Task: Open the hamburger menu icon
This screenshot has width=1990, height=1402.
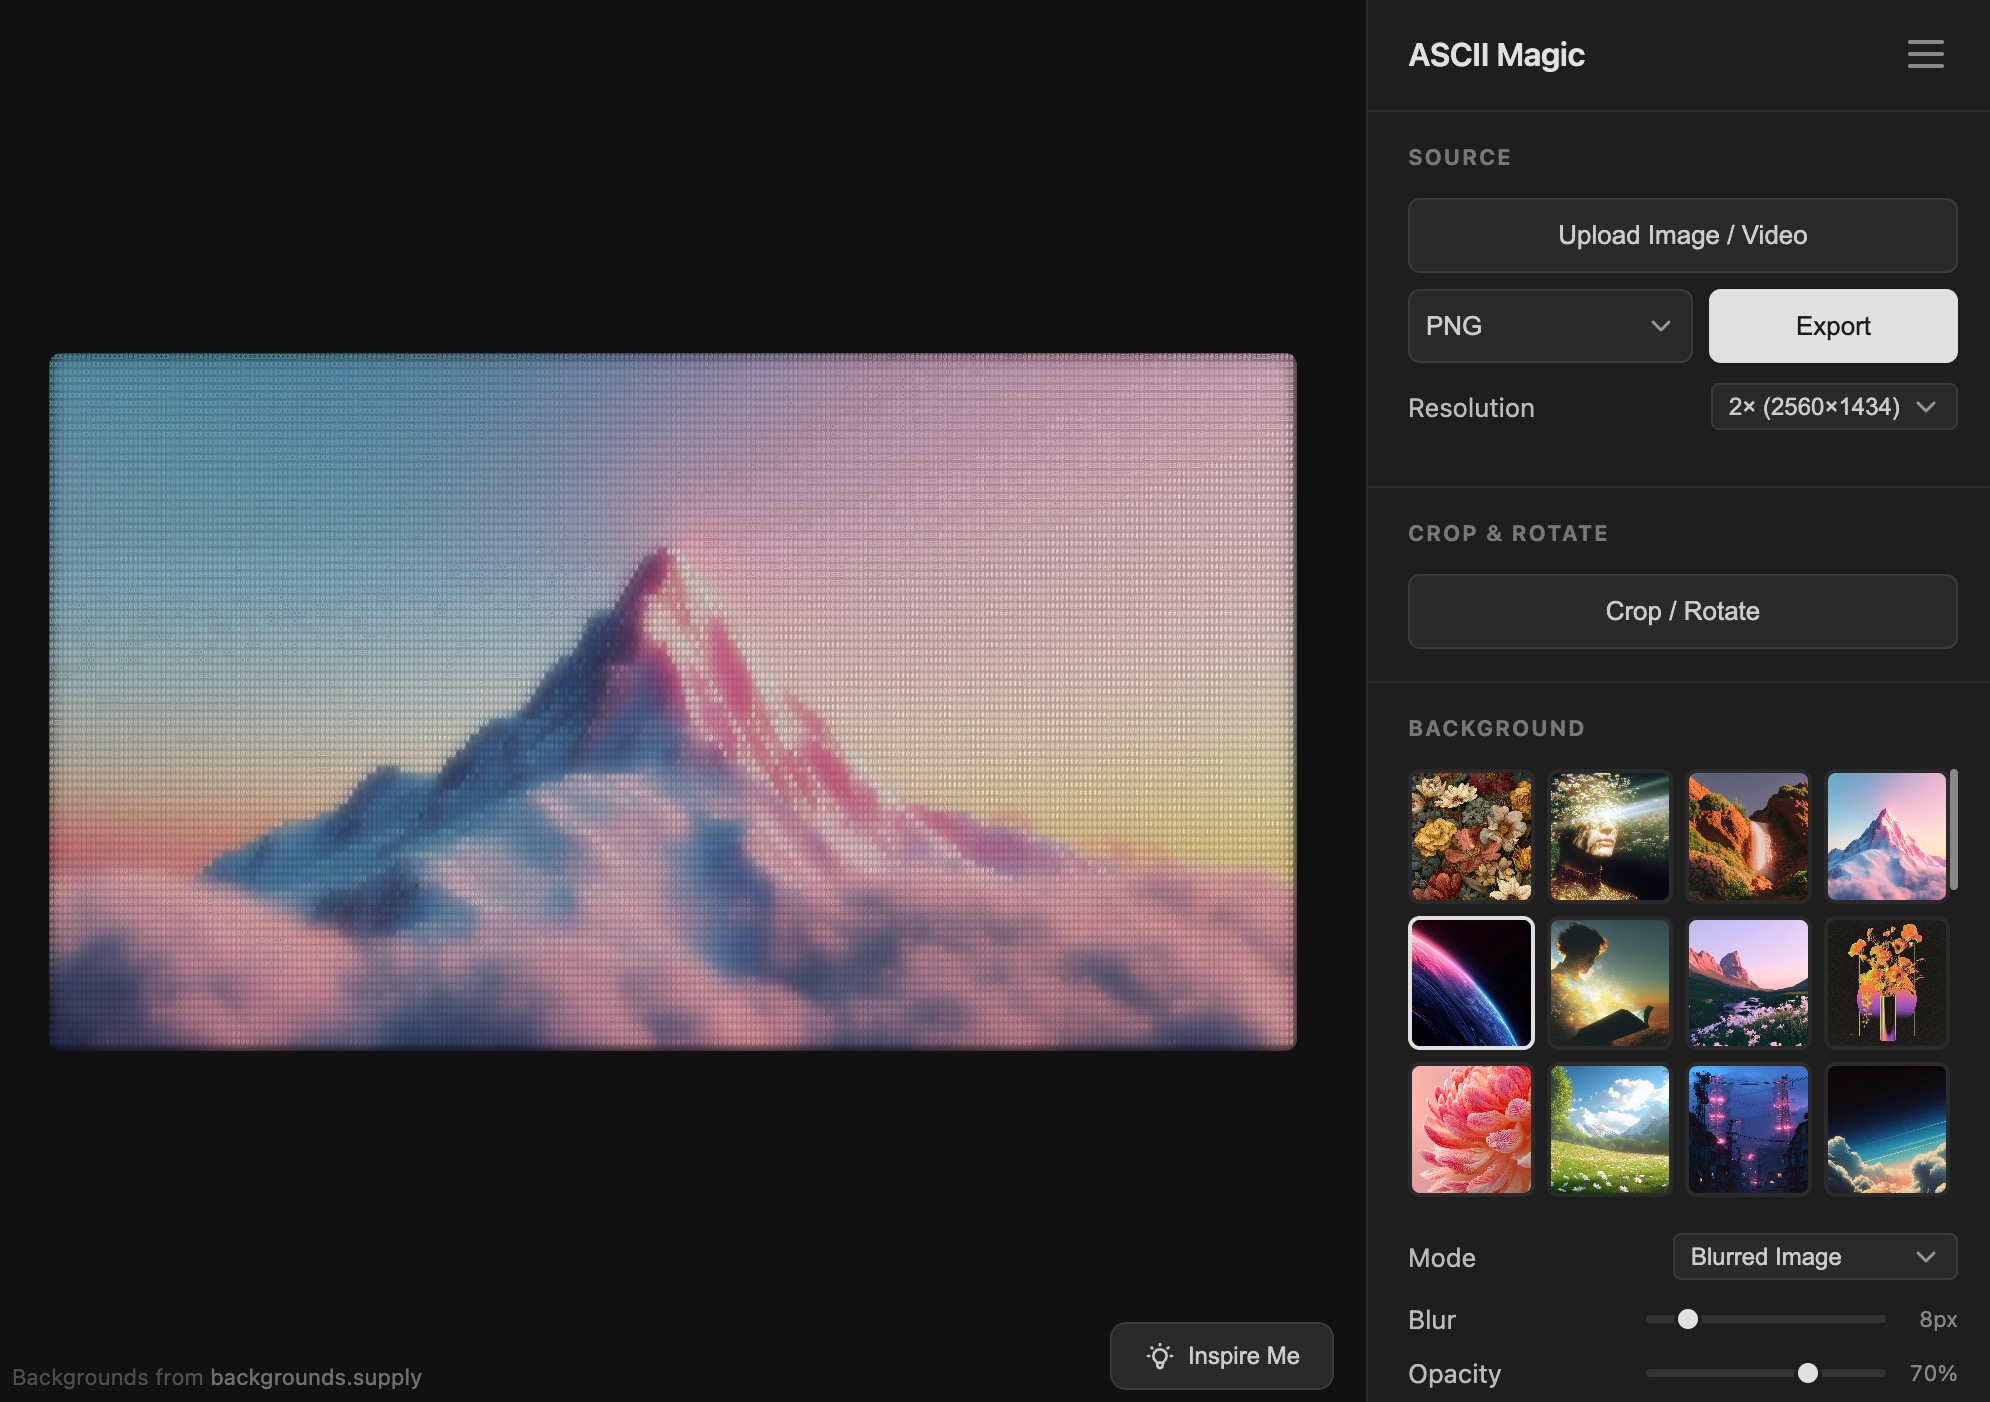Action: click(1925, 54)
